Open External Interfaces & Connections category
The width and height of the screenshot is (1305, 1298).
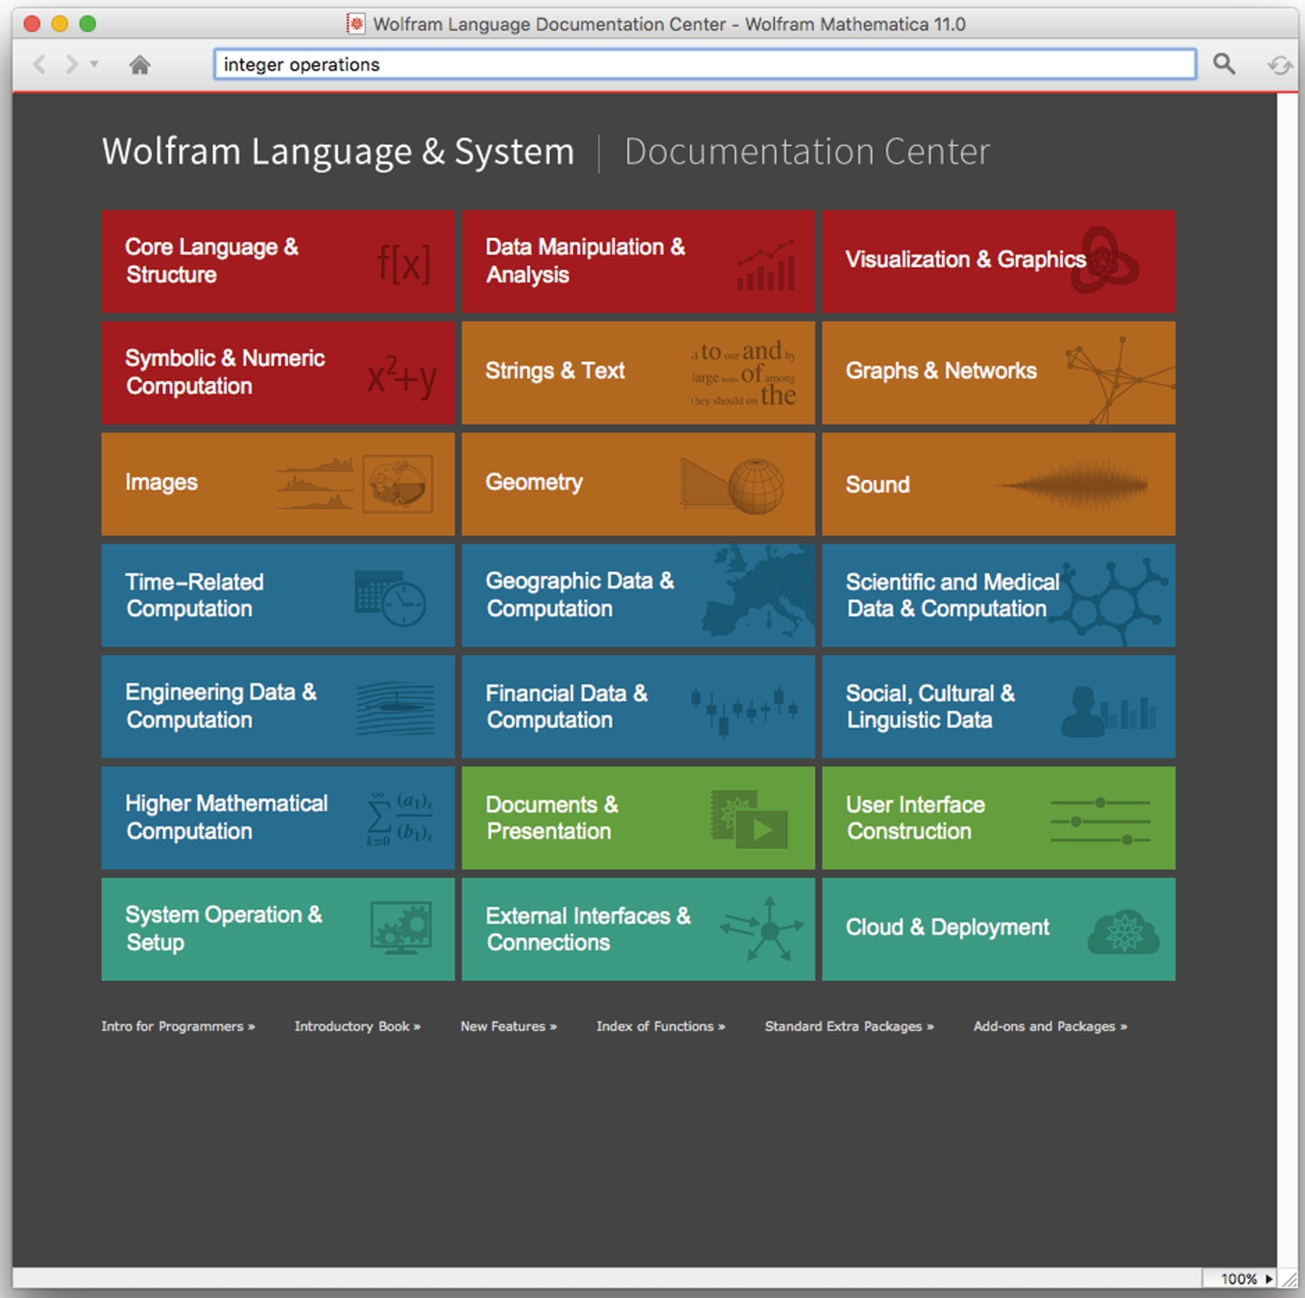pos(638,929)
